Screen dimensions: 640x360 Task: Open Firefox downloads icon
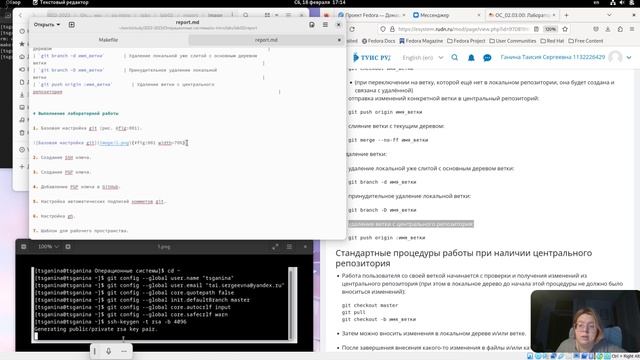pos(608,29)
